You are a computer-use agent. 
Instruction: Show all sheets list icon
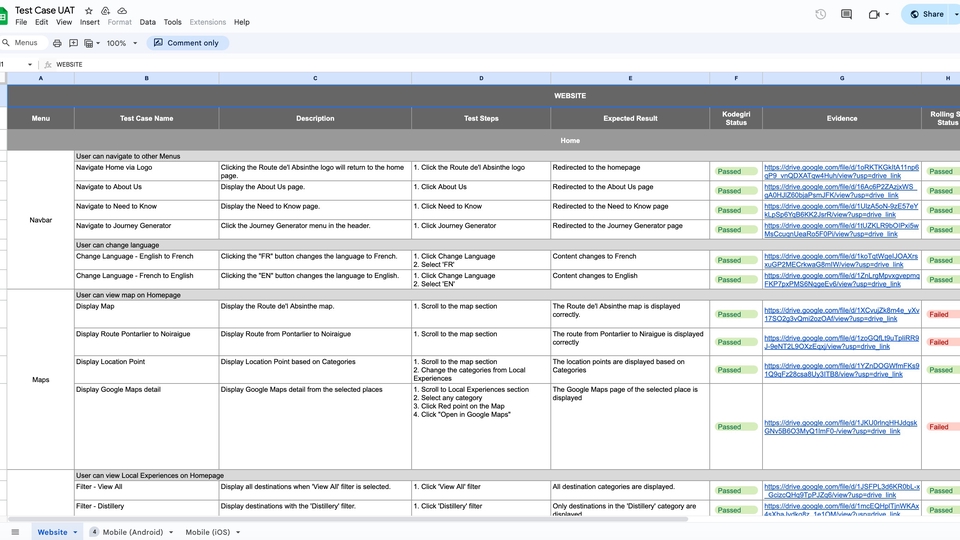click(x=15, y=532)
